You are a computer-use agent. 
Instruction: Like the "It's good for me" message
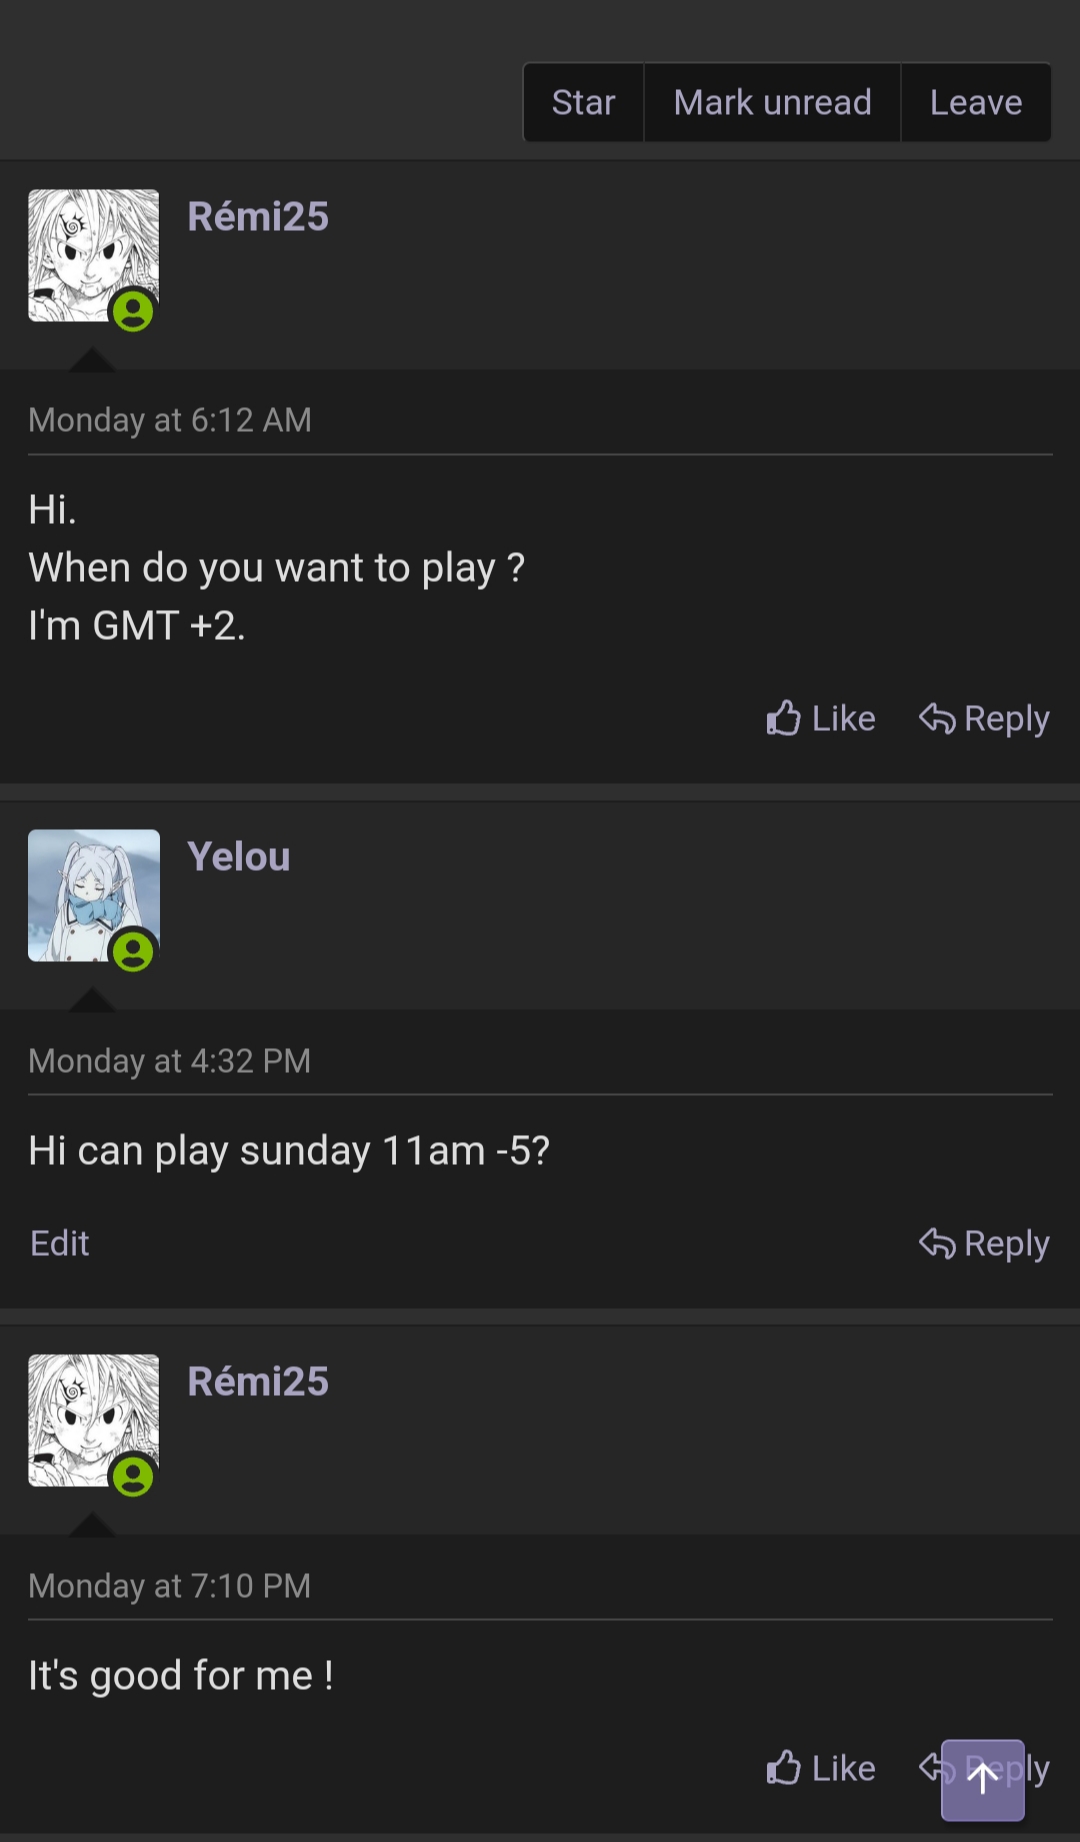tap(821, 1768)
